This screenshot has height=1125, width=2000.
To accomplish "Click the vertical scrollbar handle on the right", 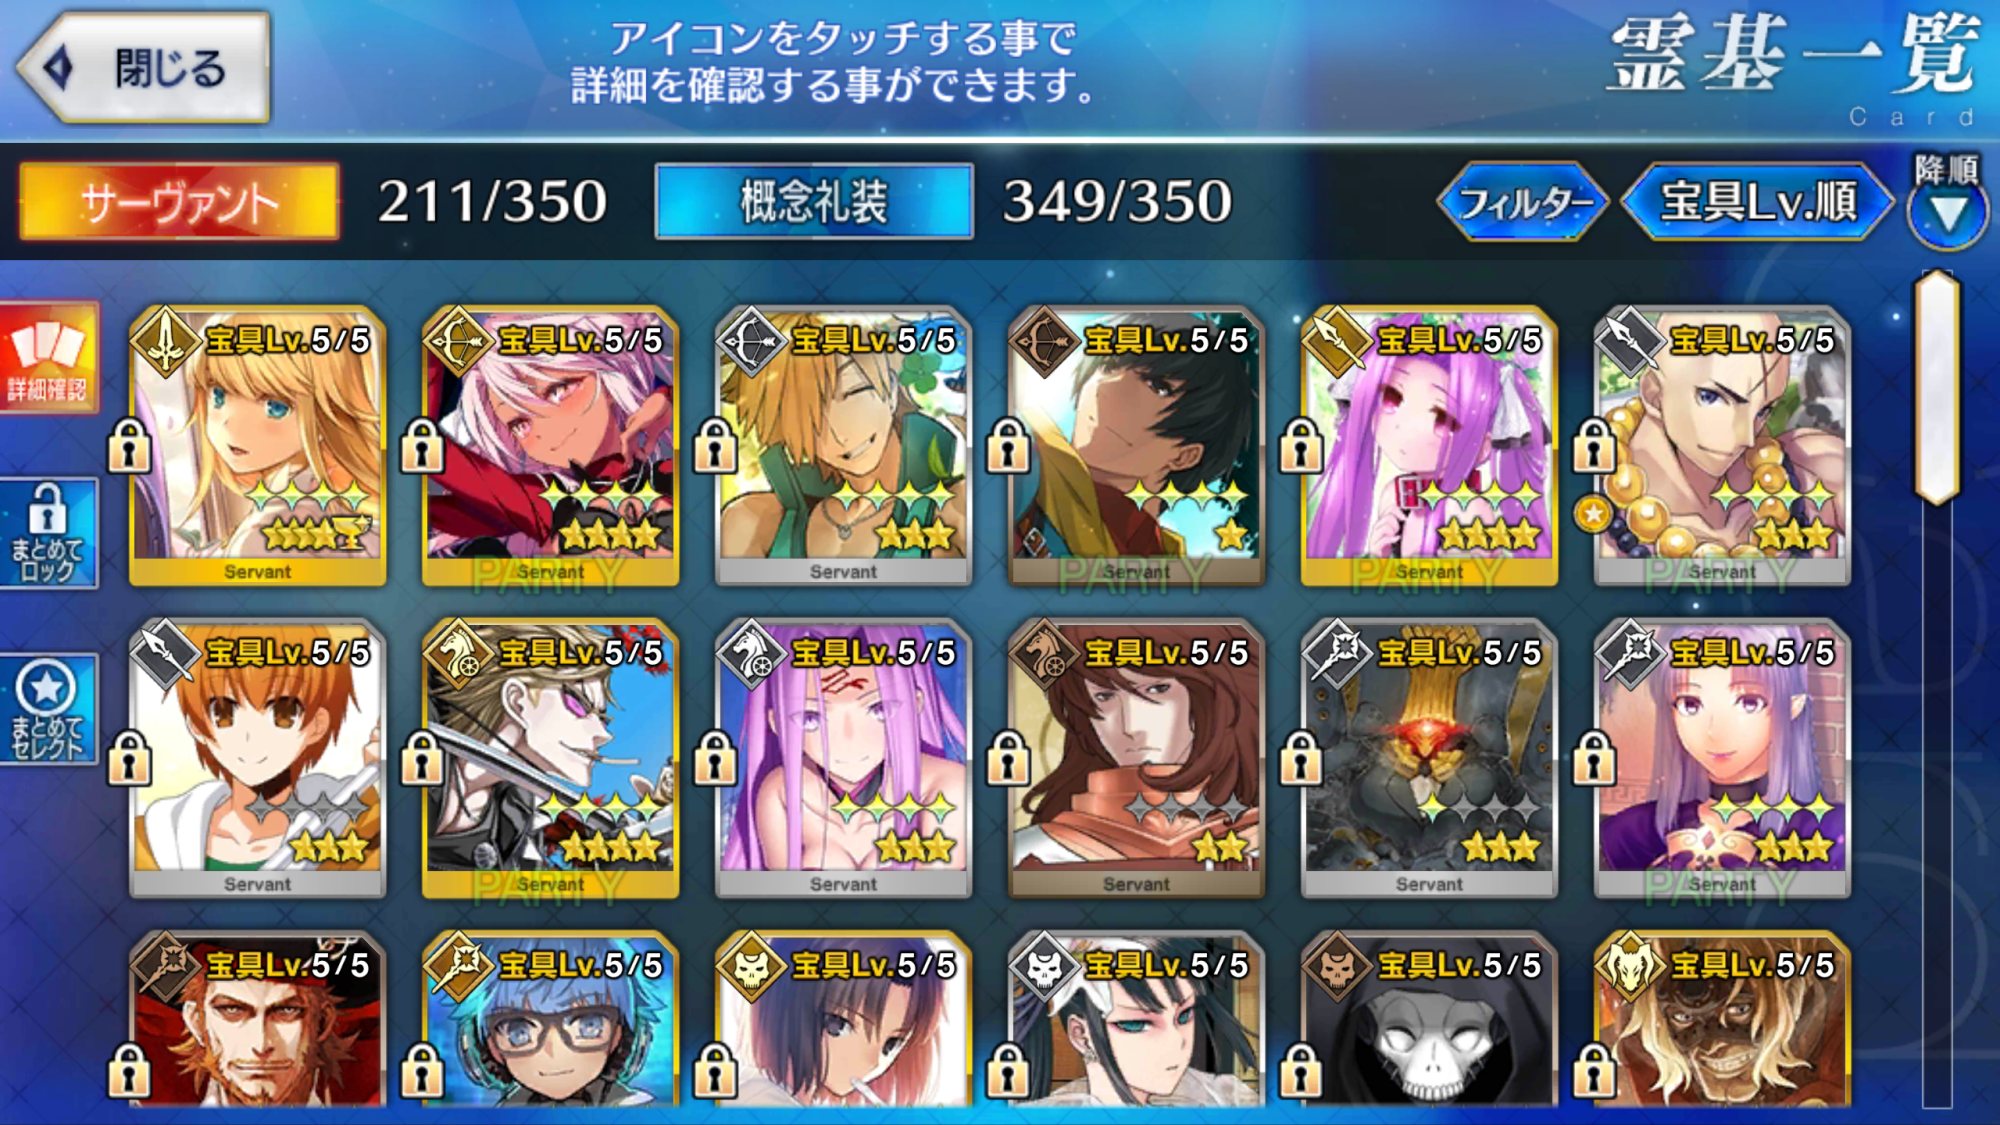I will point(1937,387).
